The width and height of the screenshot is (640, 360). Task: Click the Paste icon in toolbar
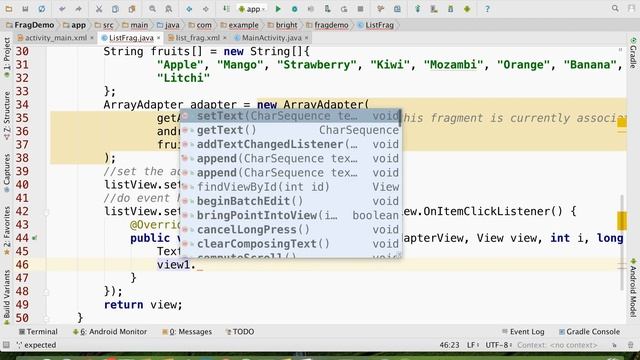[132, 9]
